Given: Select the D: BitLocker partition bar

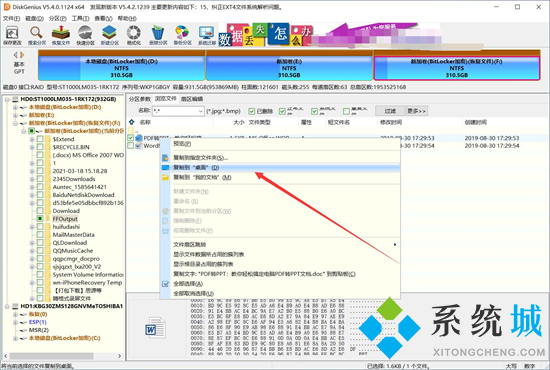Looking at the screenshot, I should 121,65.
